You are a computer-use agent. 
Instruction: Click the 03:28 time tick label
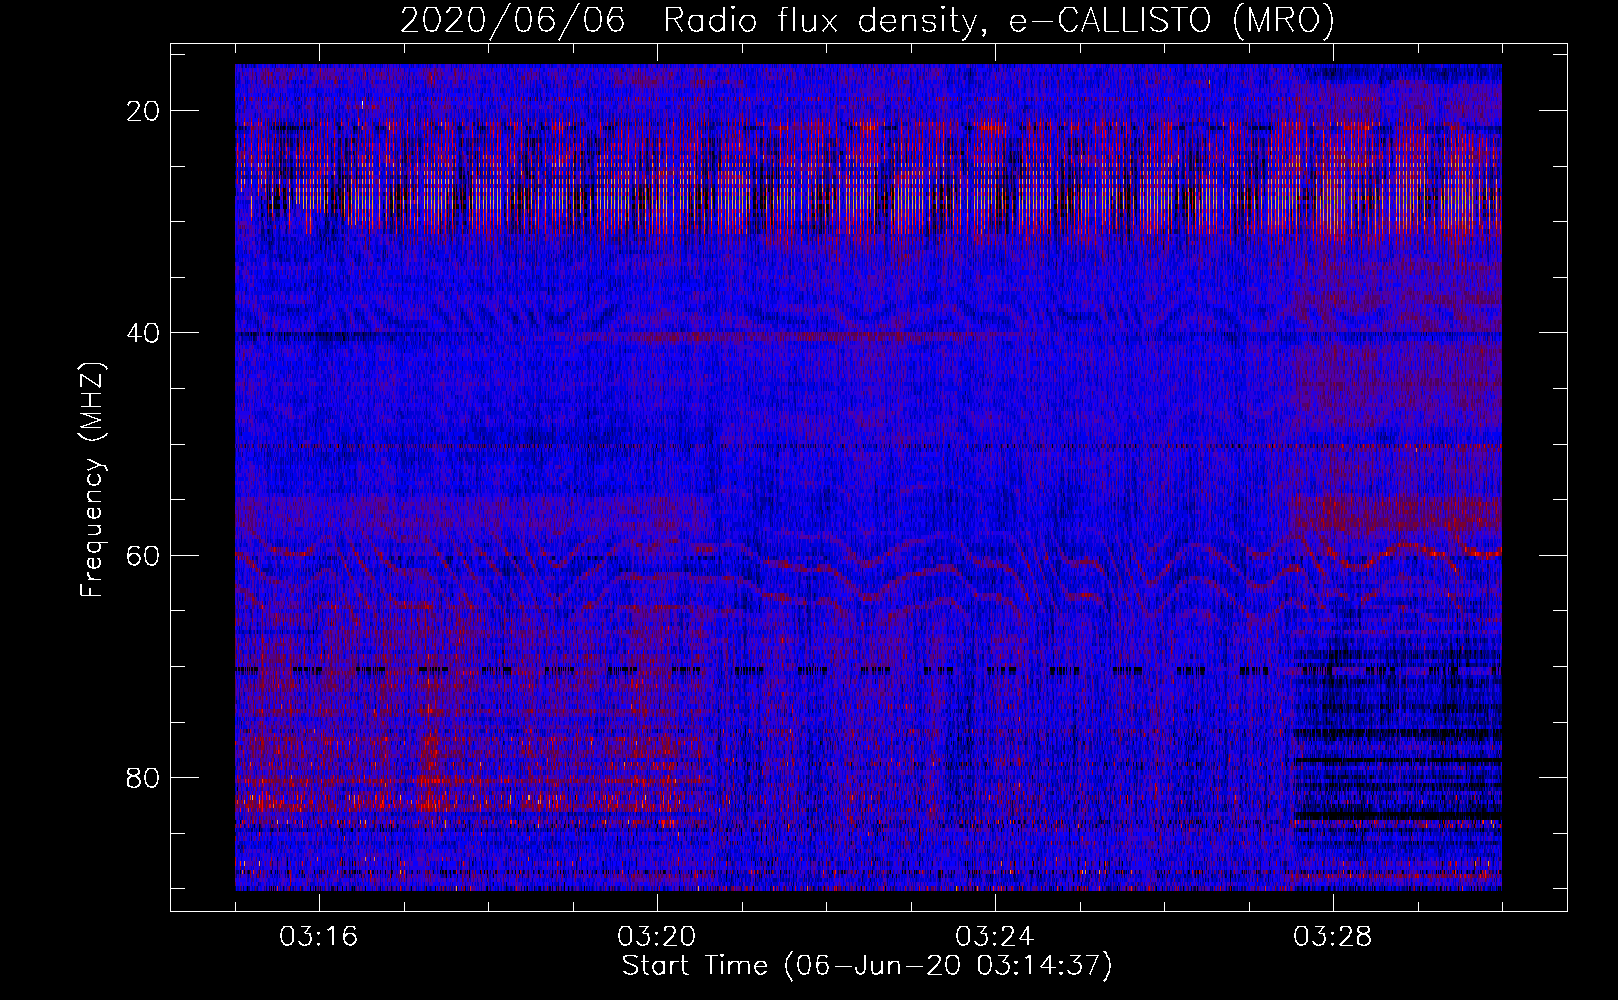pos(1333,937)
